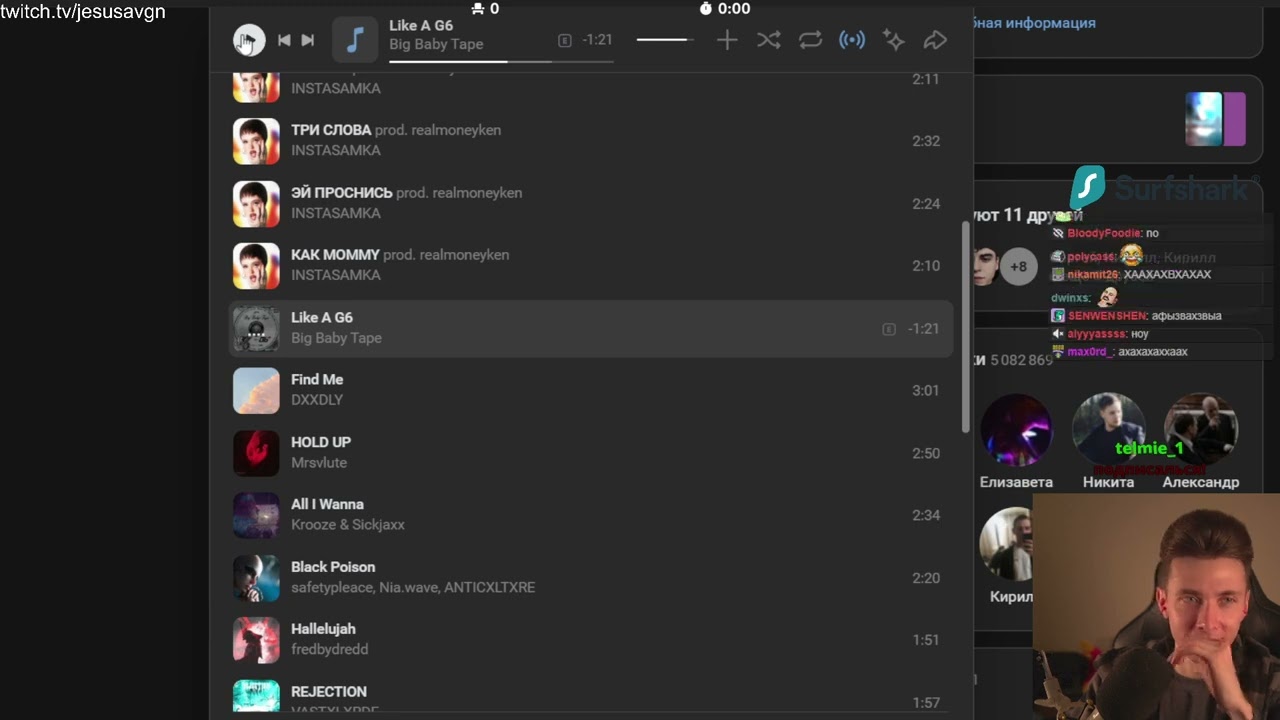Open INSTASAMKA artist under ЭЙ ПРОСНИСЬ
1280x720 pixels.
[x=336, y=213]
